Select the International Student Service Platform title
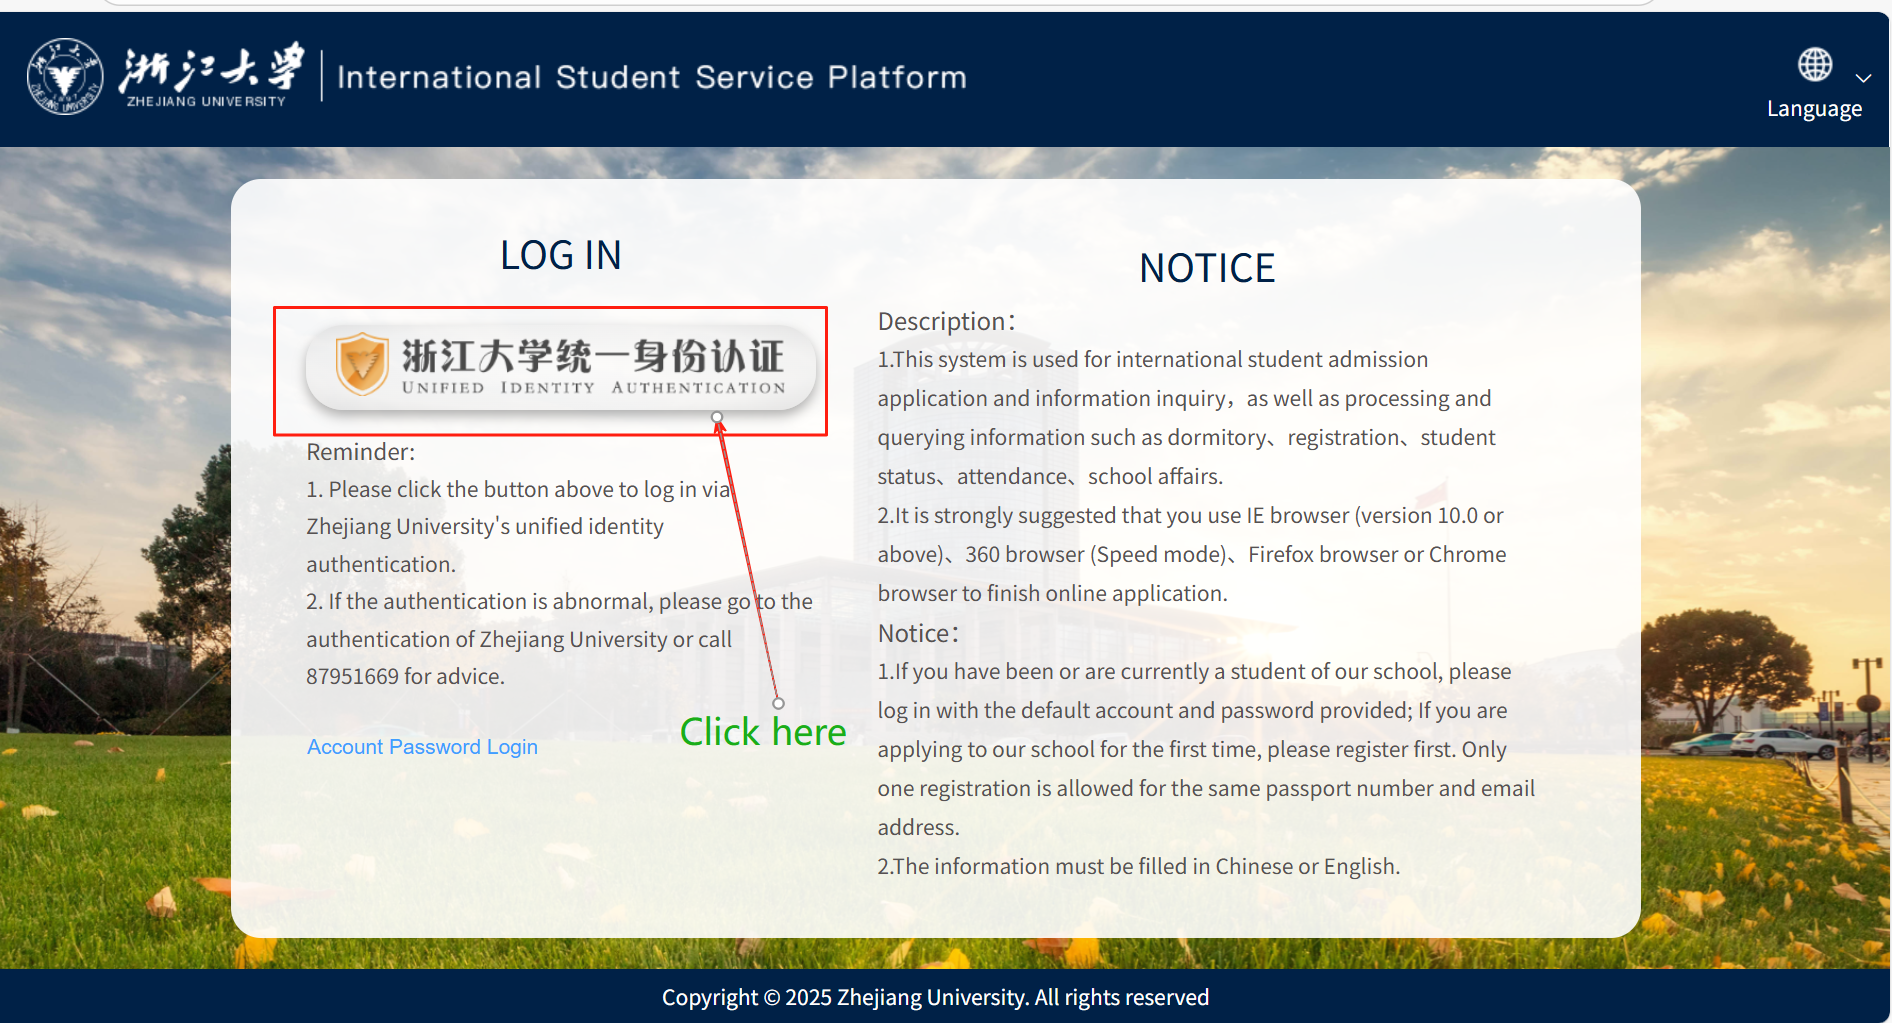1892x1023 pixels. (x=651, y=78)
